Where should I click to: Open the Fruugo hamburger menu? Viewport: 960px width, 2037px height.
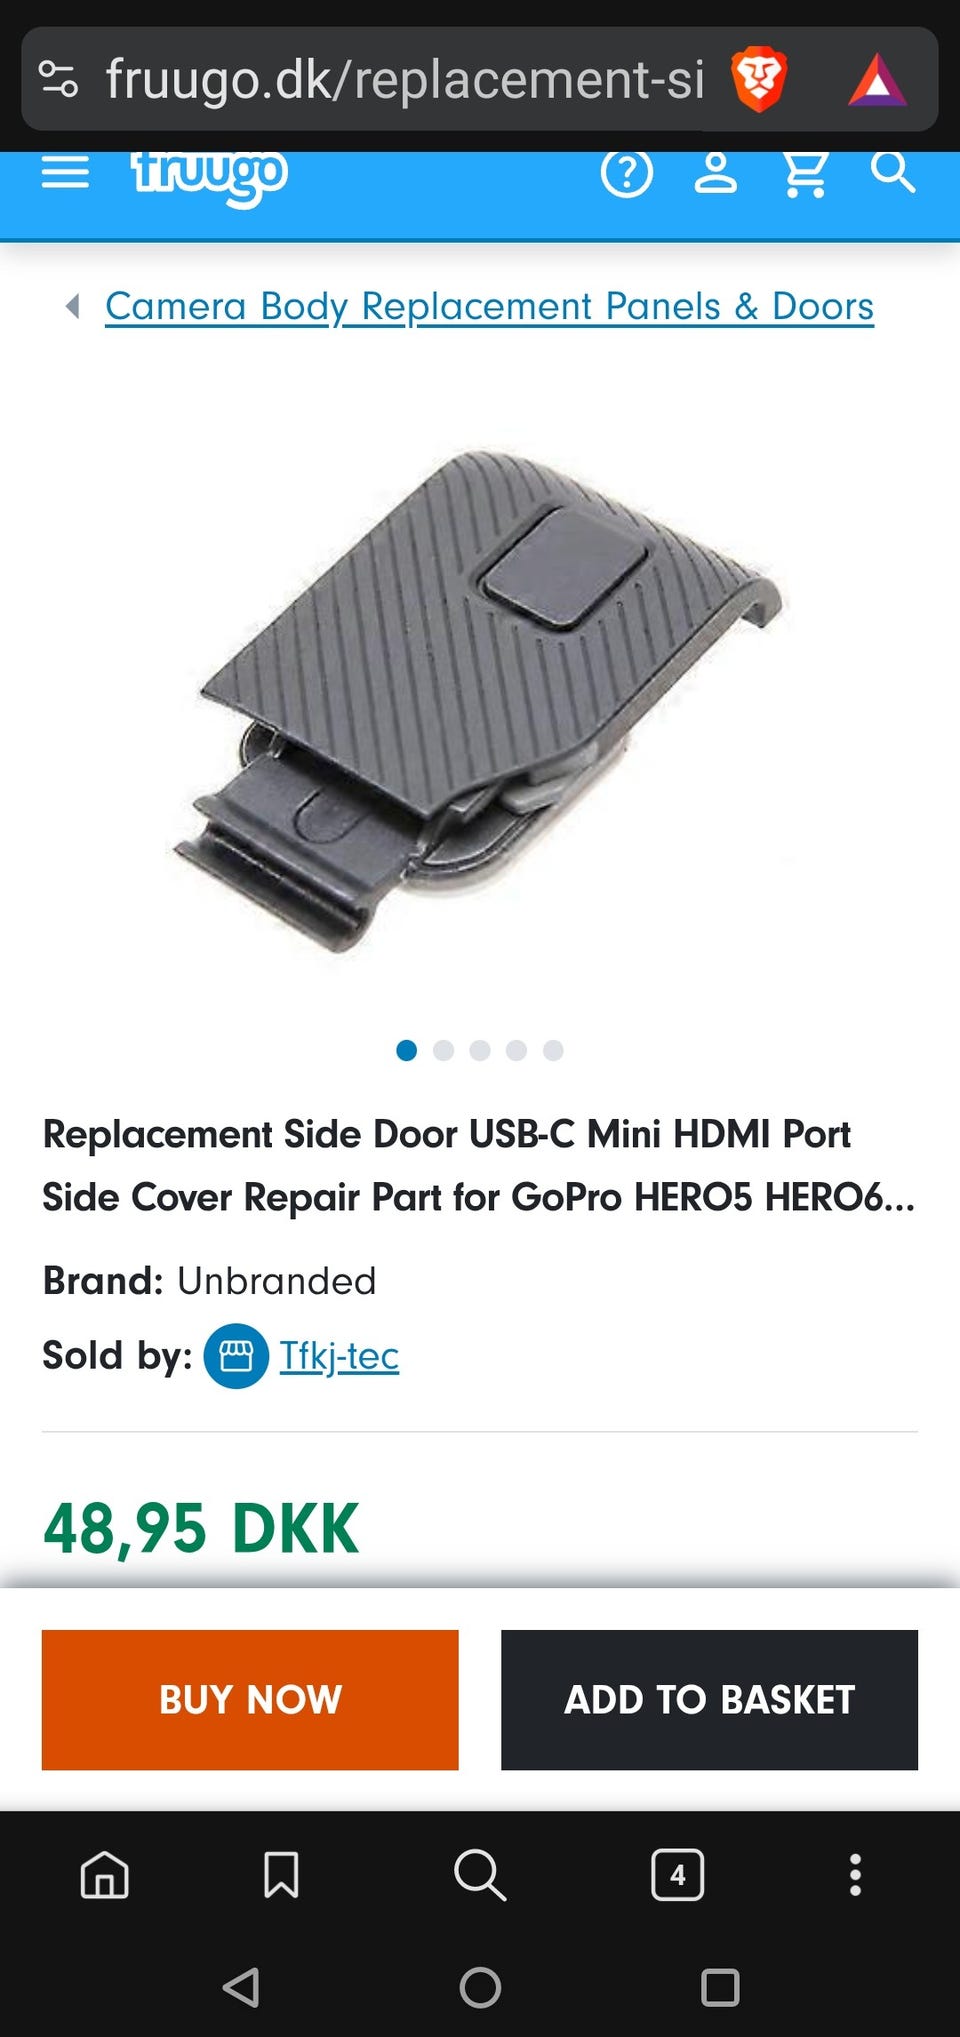click(x=65, y=172)
